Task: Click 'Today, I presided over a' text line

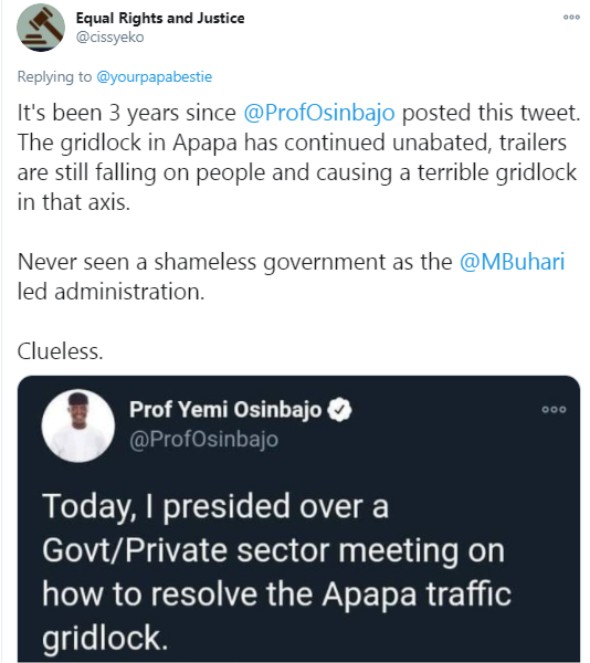Action: [215, 506]
